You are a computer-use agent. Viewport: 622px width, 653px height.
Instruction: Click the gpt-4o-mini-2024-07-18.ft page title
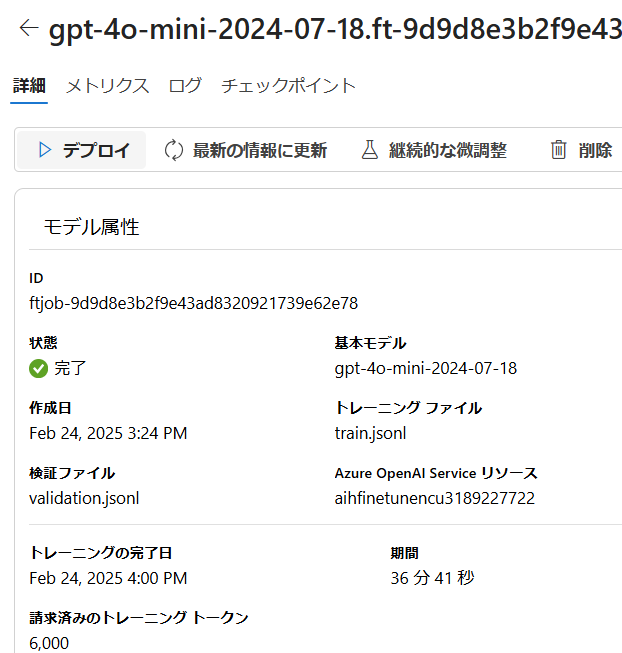pyautogui.click(x=335, y=30)
